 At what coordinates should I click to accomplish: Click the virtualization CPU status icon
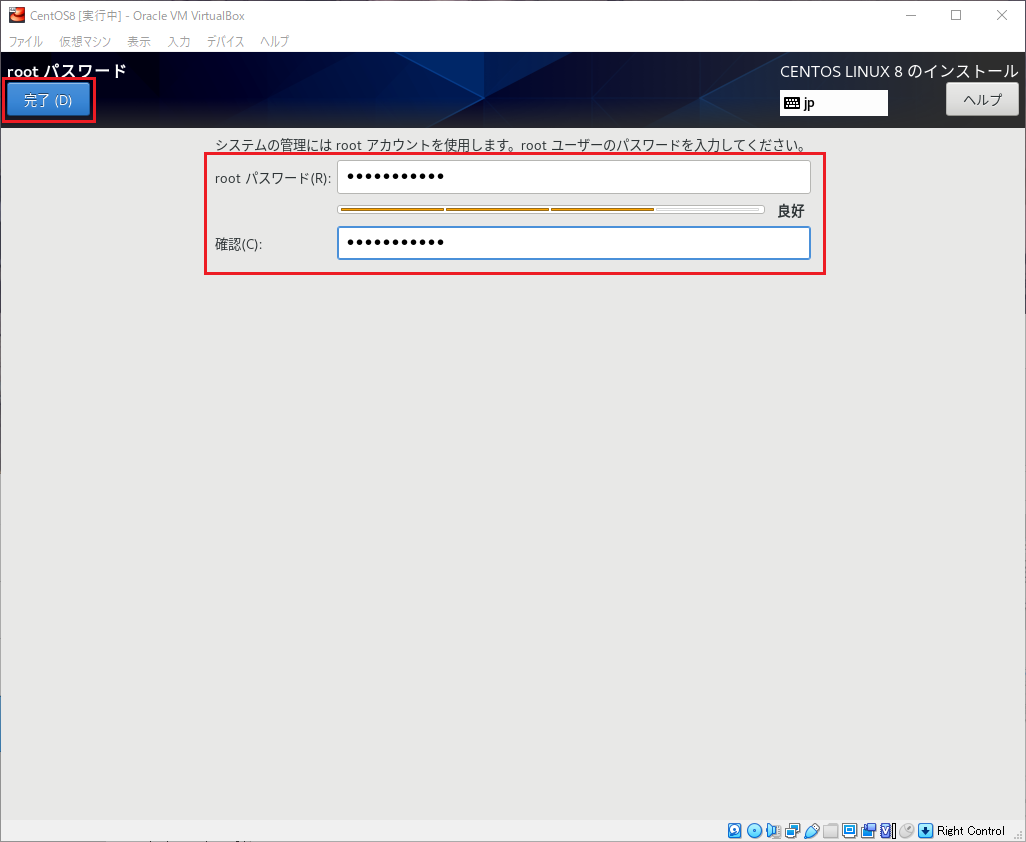[x=887, y=831]
